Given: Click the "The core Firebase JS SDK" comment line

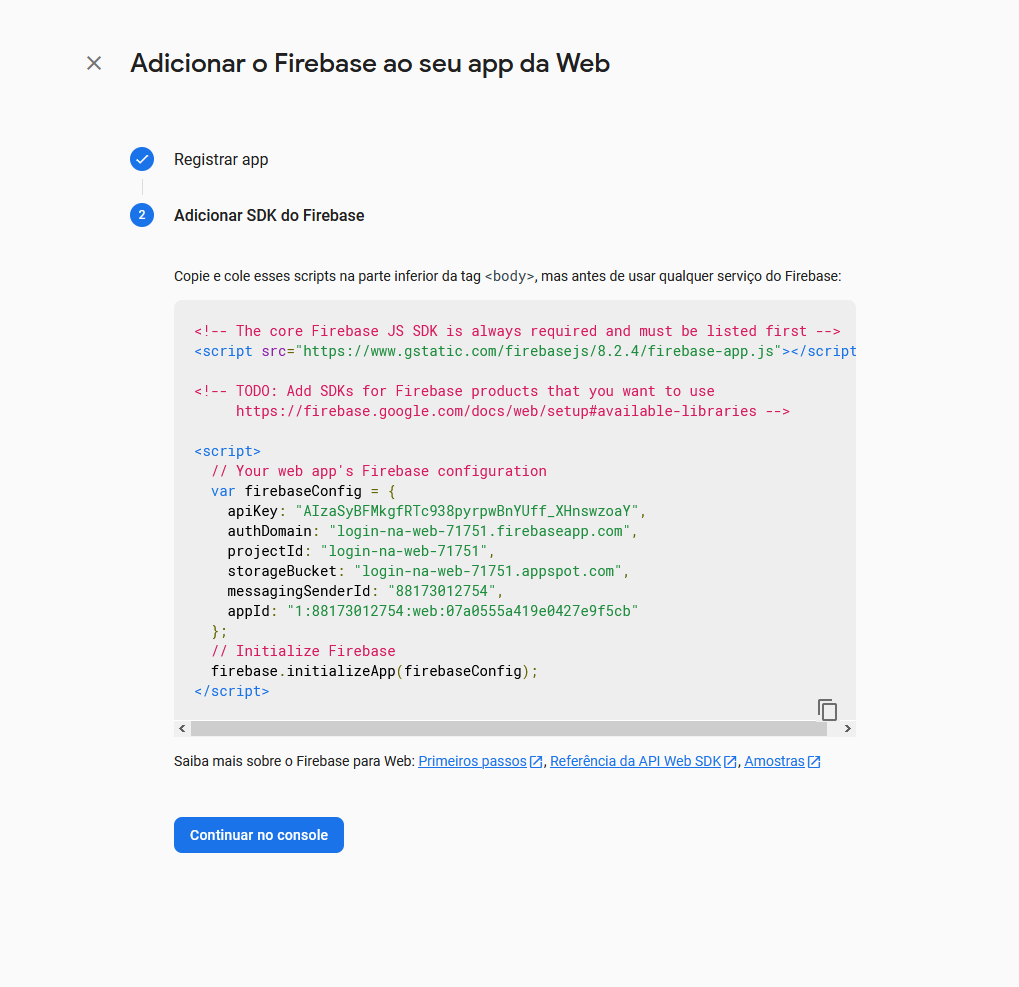Looking at the screenshot, I should (x=517, y=331).
